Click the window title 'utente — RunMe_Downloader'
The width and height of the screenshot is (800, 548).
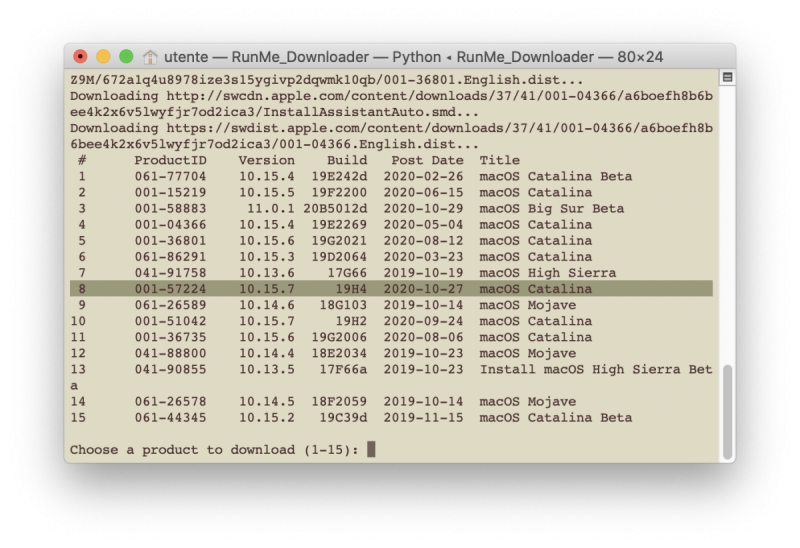pyautogui.click(x=266, y=57)
